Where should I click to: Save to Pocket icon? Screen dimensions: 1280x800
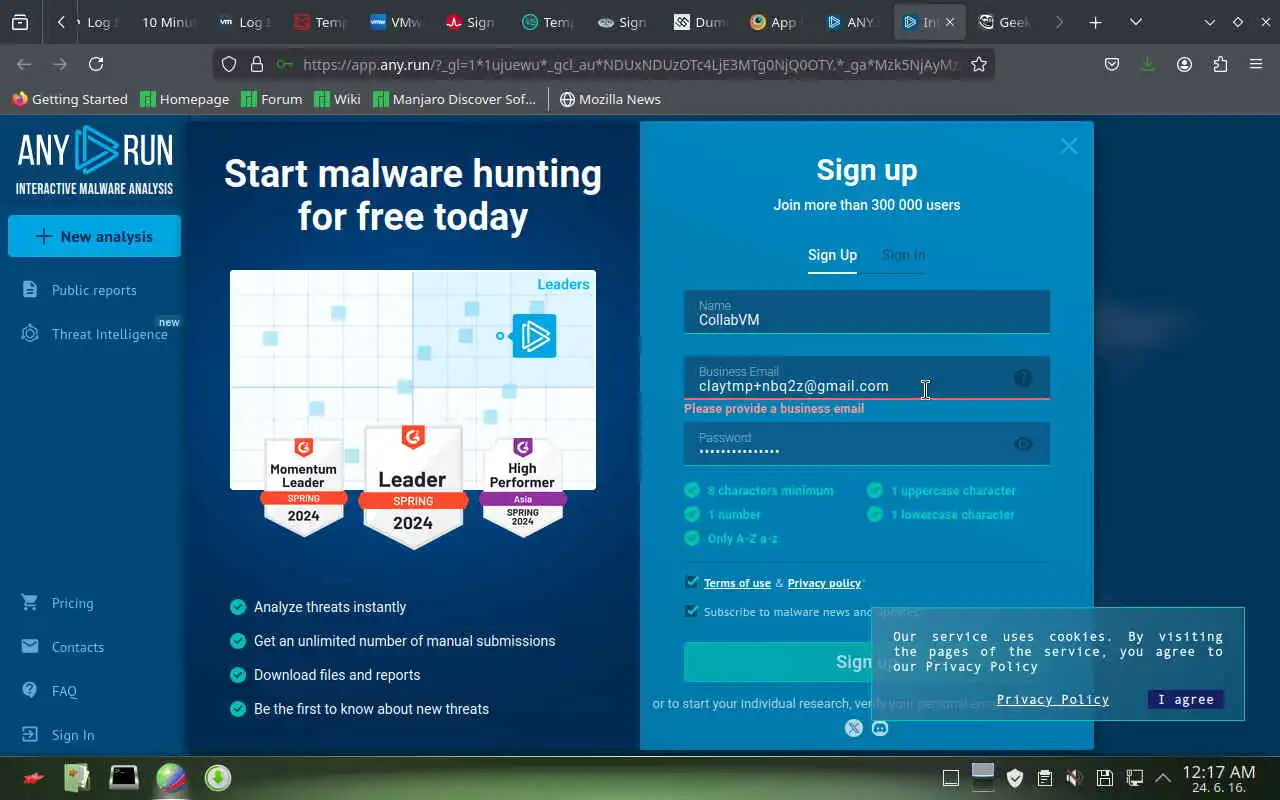tap(1112, 64)
